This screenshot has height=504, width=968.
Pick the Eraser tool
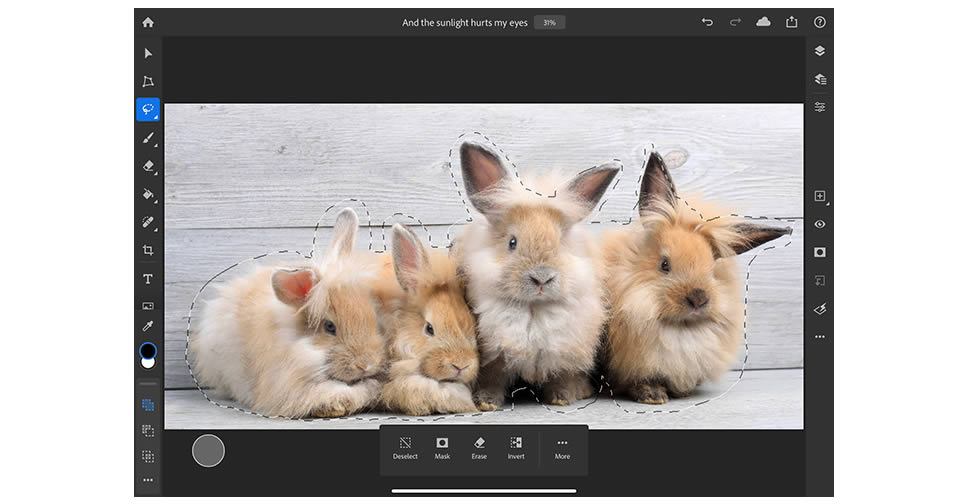(x=148, y=166)
